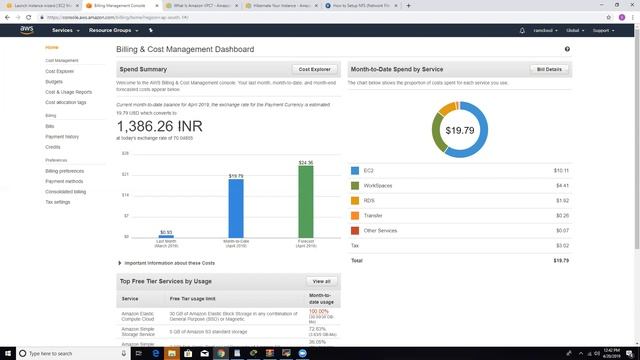
Task: Open the account name dropdown
Action: [545, 31]
